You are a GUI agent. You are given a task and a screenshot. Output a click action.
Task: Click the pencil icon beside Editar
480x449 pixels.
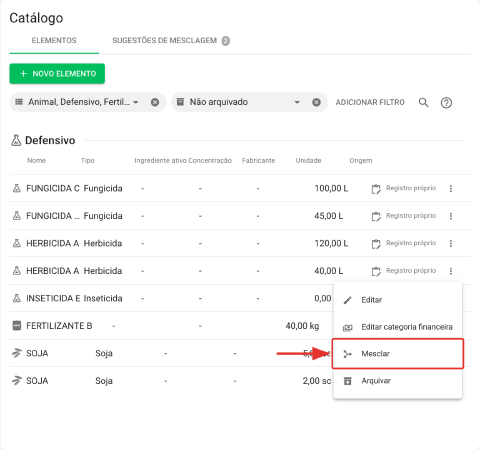coord(348,300)
